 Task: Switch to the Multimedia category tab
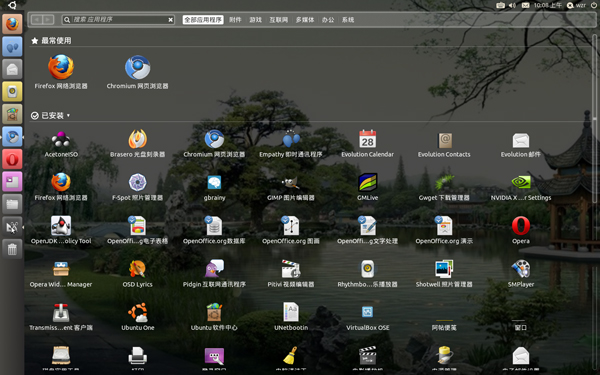pyautogui.click(x=305, y=20)
